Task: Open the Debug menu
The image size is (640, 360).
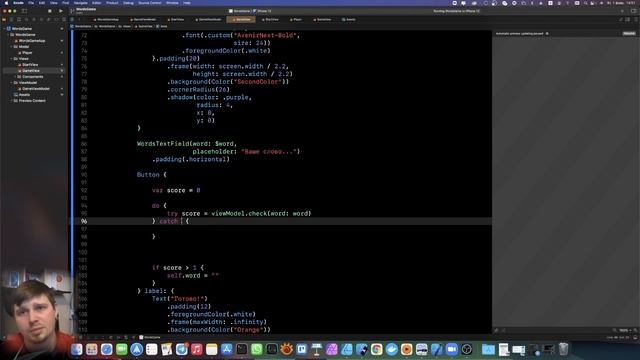Action: click(128, 3)
